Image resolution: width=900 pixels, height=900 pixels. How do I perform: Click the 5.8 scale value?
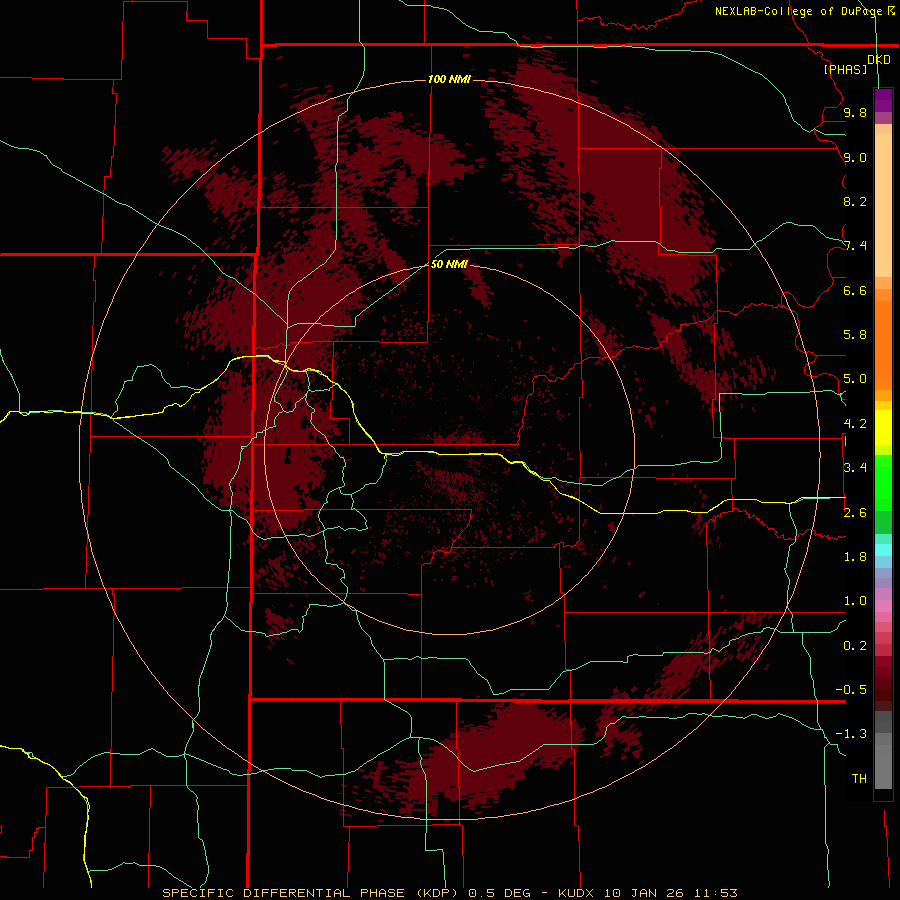855,335
